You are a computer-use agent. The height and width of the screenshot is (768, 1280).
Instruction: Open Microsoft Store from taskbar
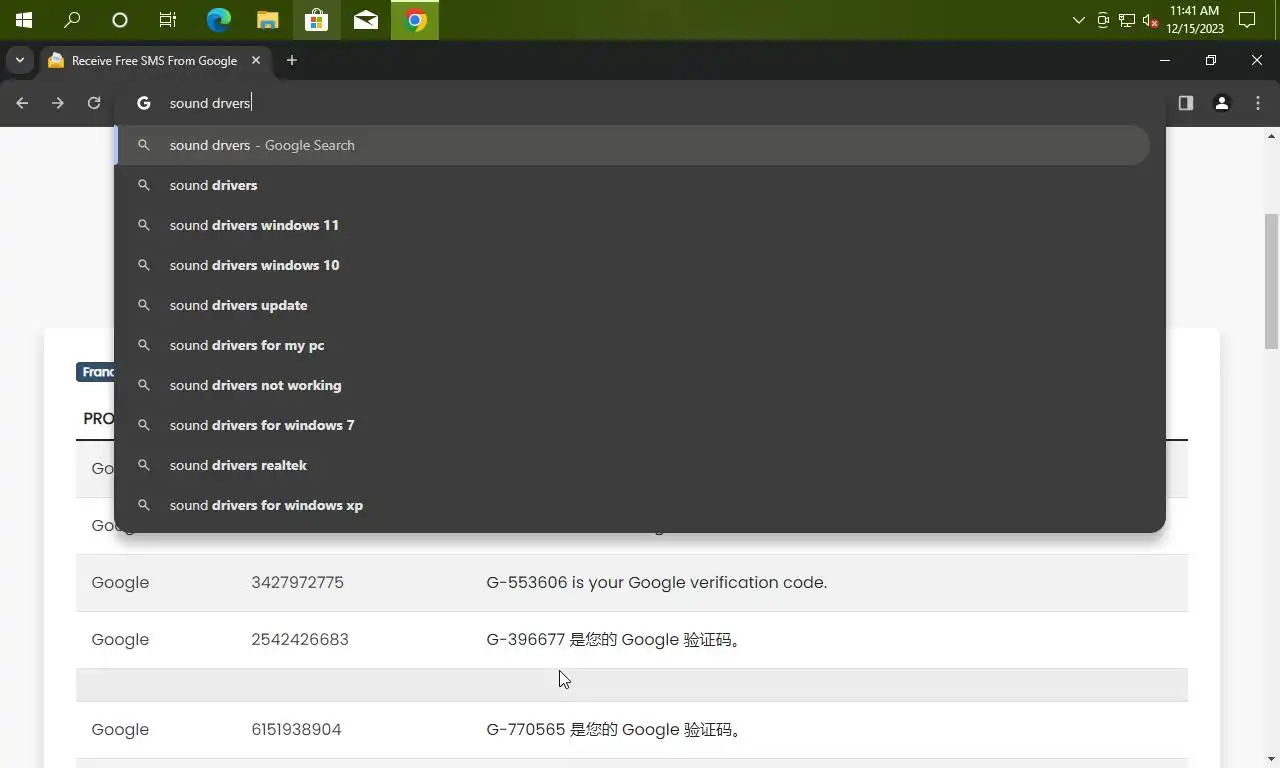point(316,20)
